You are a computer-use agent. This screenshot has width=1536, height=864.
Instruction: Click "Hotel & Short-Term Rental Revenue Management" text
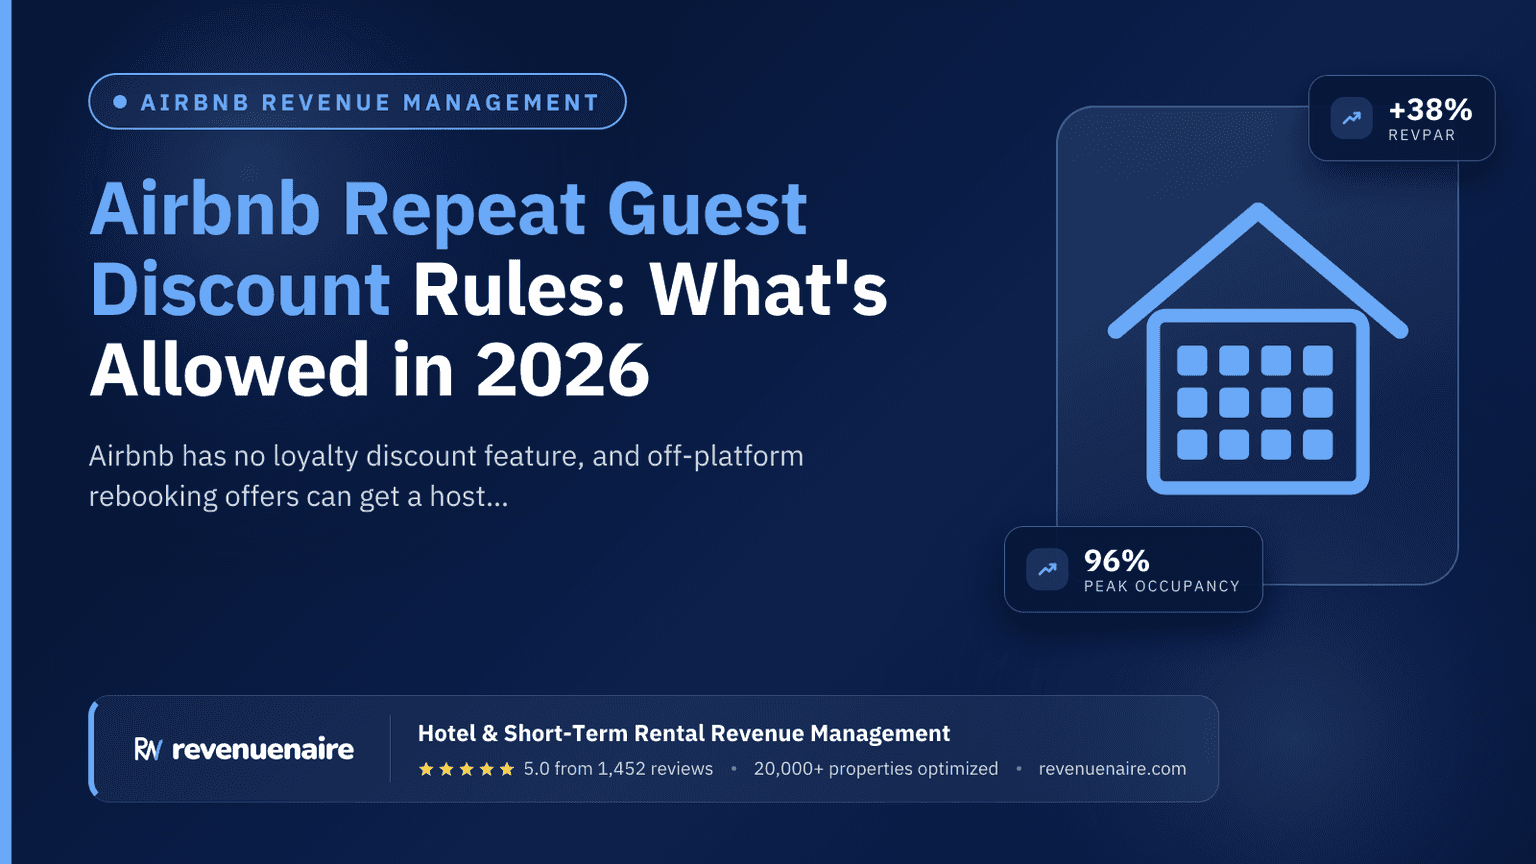pyautogui.click(x=684, y=733)
